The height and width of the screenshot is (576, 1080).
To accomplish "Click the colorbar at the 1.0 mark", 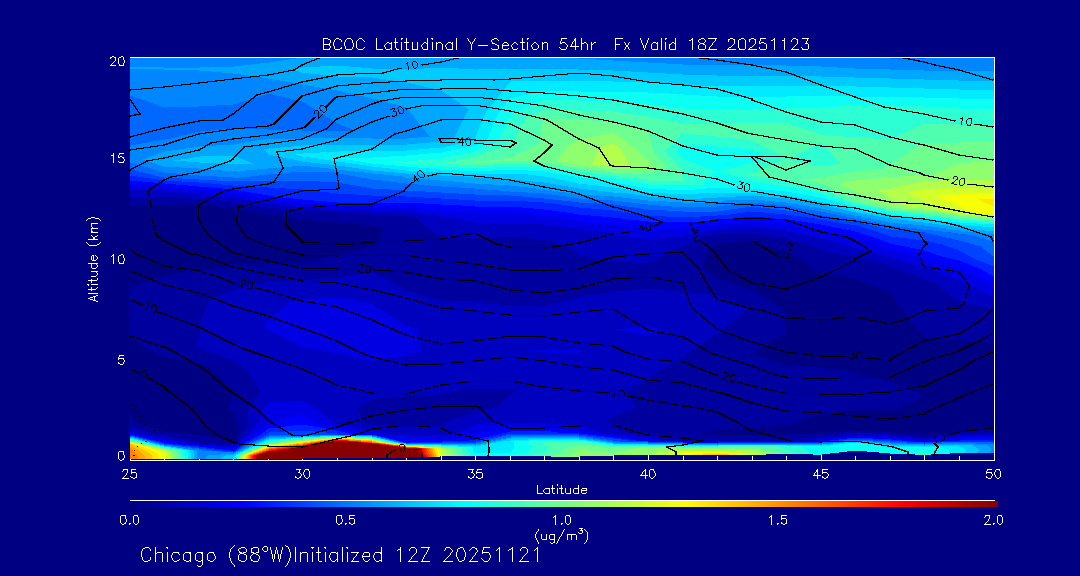I will tap(562, 504).
